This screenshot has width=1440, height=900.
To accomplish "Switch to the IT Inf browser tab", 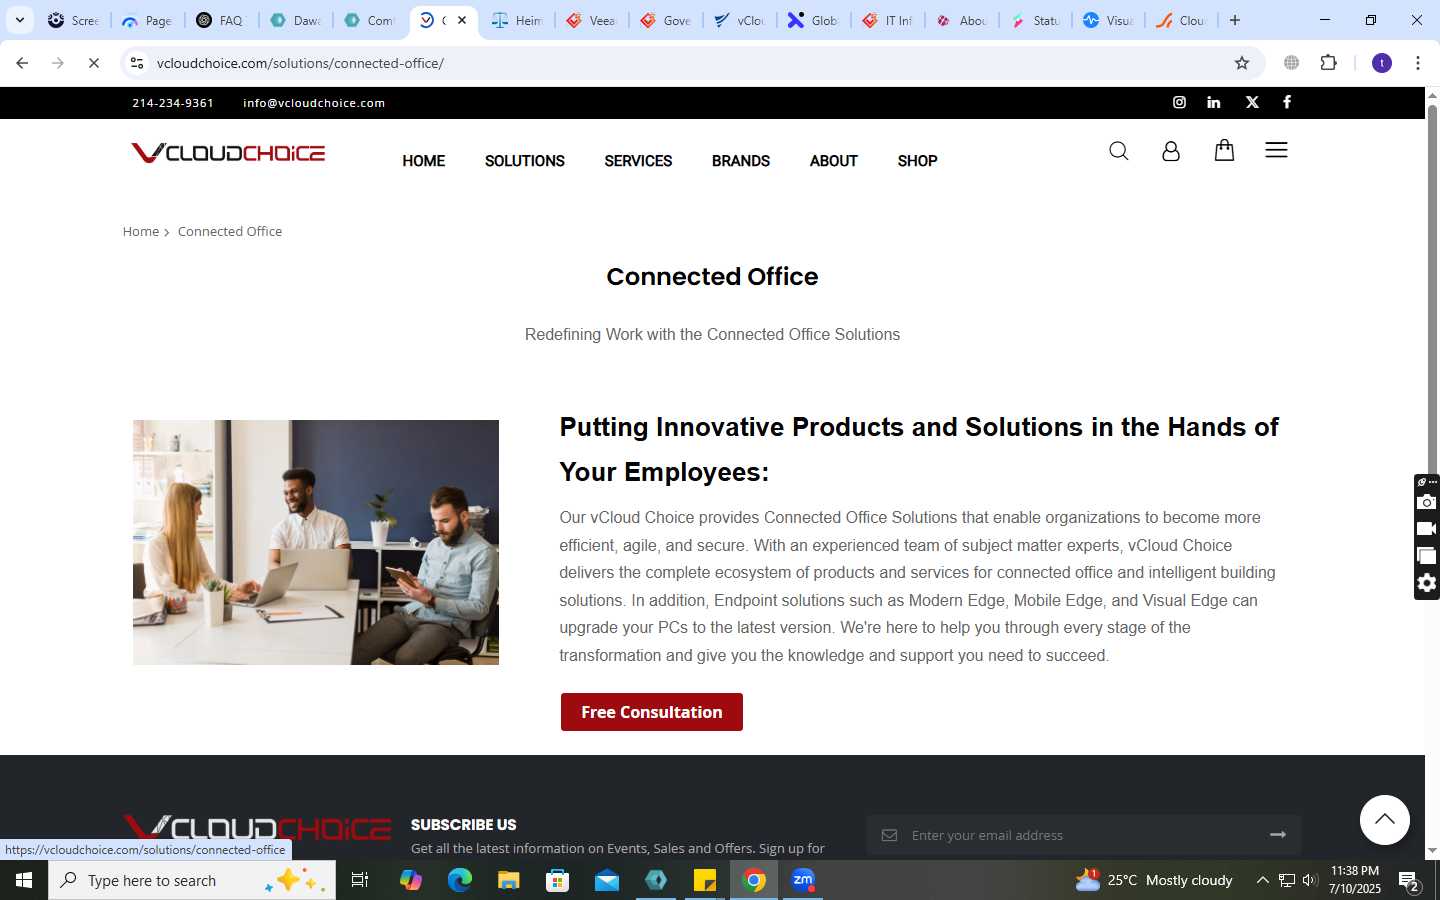I will (888, 20).
